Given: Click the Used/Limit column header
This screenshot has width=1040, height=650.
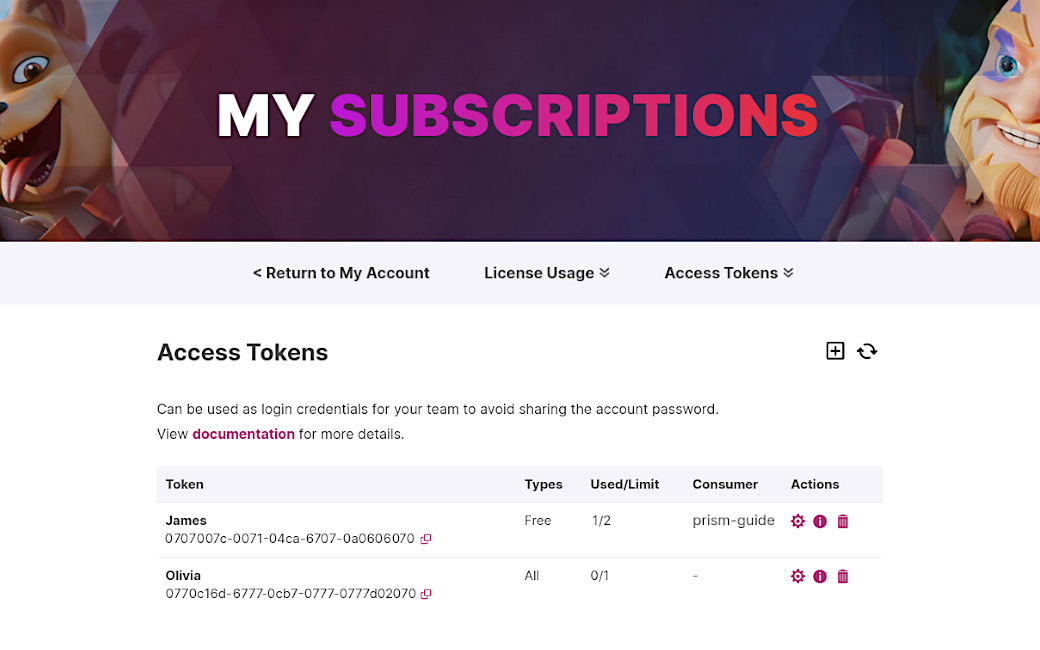Looking at the screenshot, I should (x=624, y=484).
